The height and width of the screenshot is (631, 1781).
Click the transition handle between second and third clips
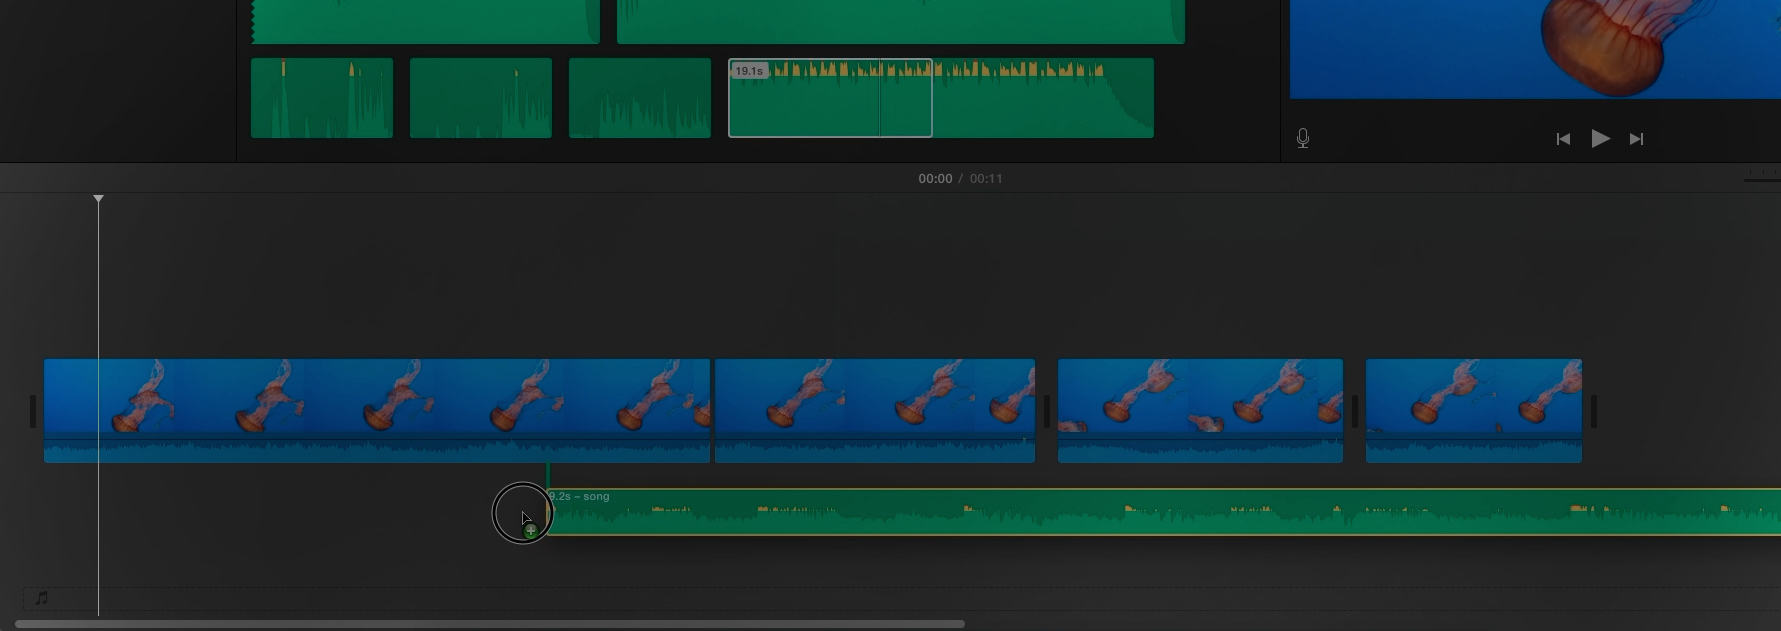click(x=1047, y=411)
